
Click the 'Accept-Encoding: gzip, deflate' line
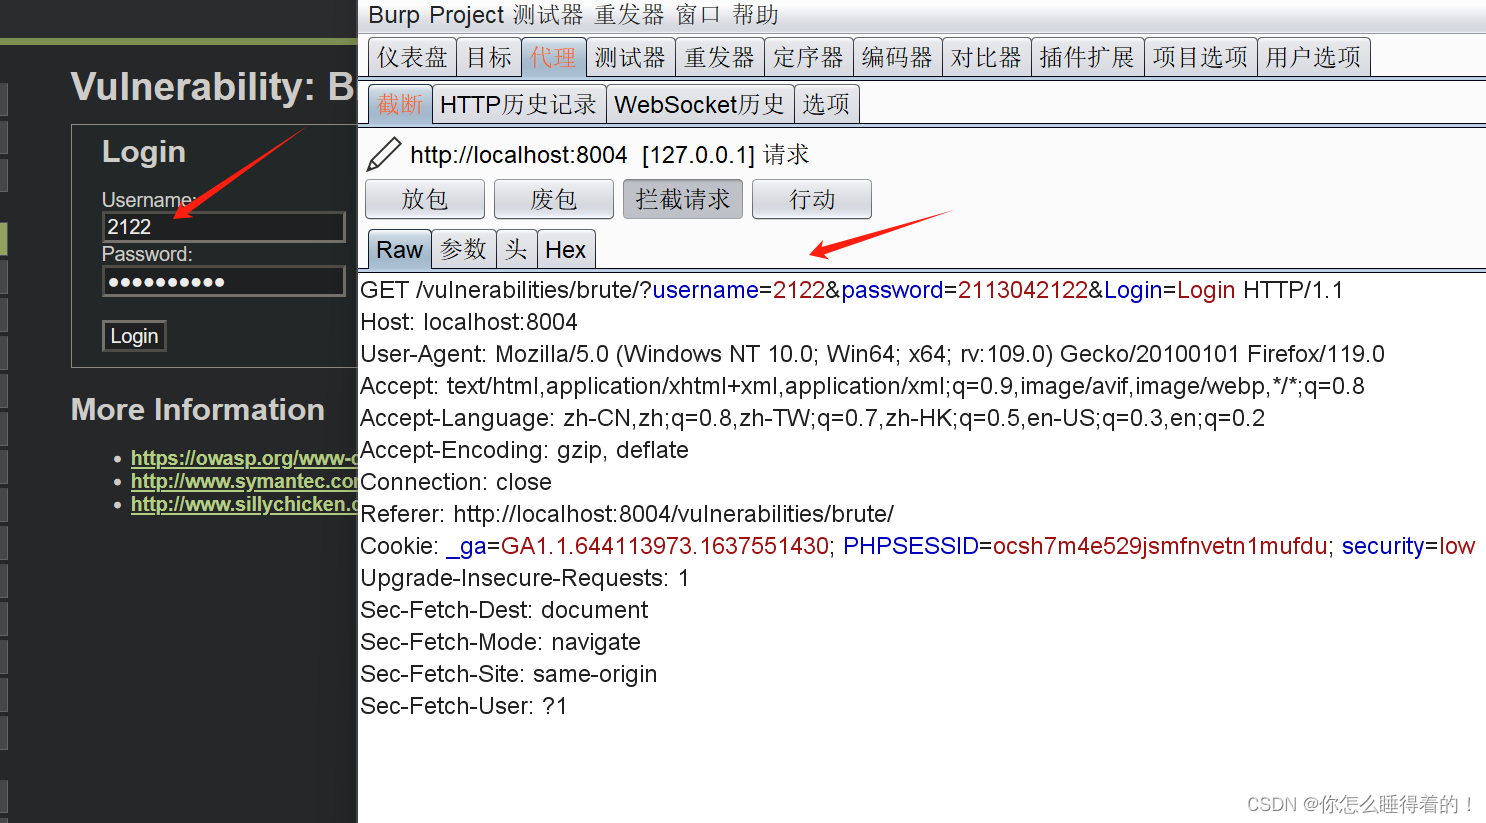[x=524, y=450]
